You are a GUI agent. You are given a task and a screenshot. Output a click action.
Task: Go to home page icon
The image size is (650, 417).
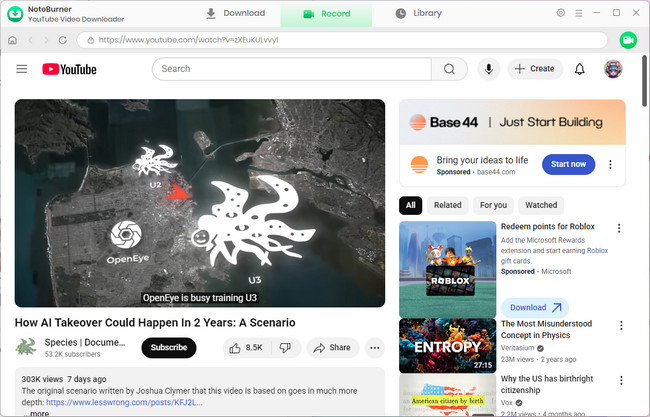[13, 40]
